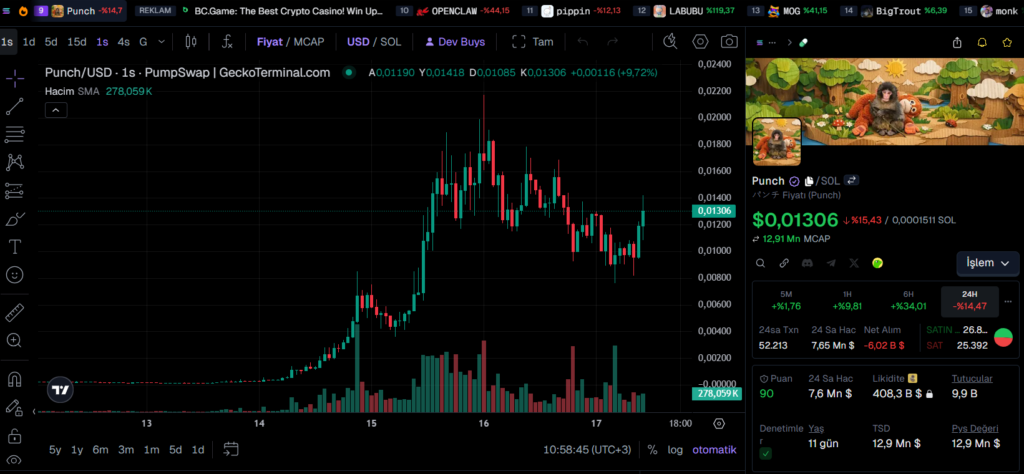Switch the USD / SOL currency toggle
Image resolution: width=1024 pixels, height=474 pixels.
372,42
